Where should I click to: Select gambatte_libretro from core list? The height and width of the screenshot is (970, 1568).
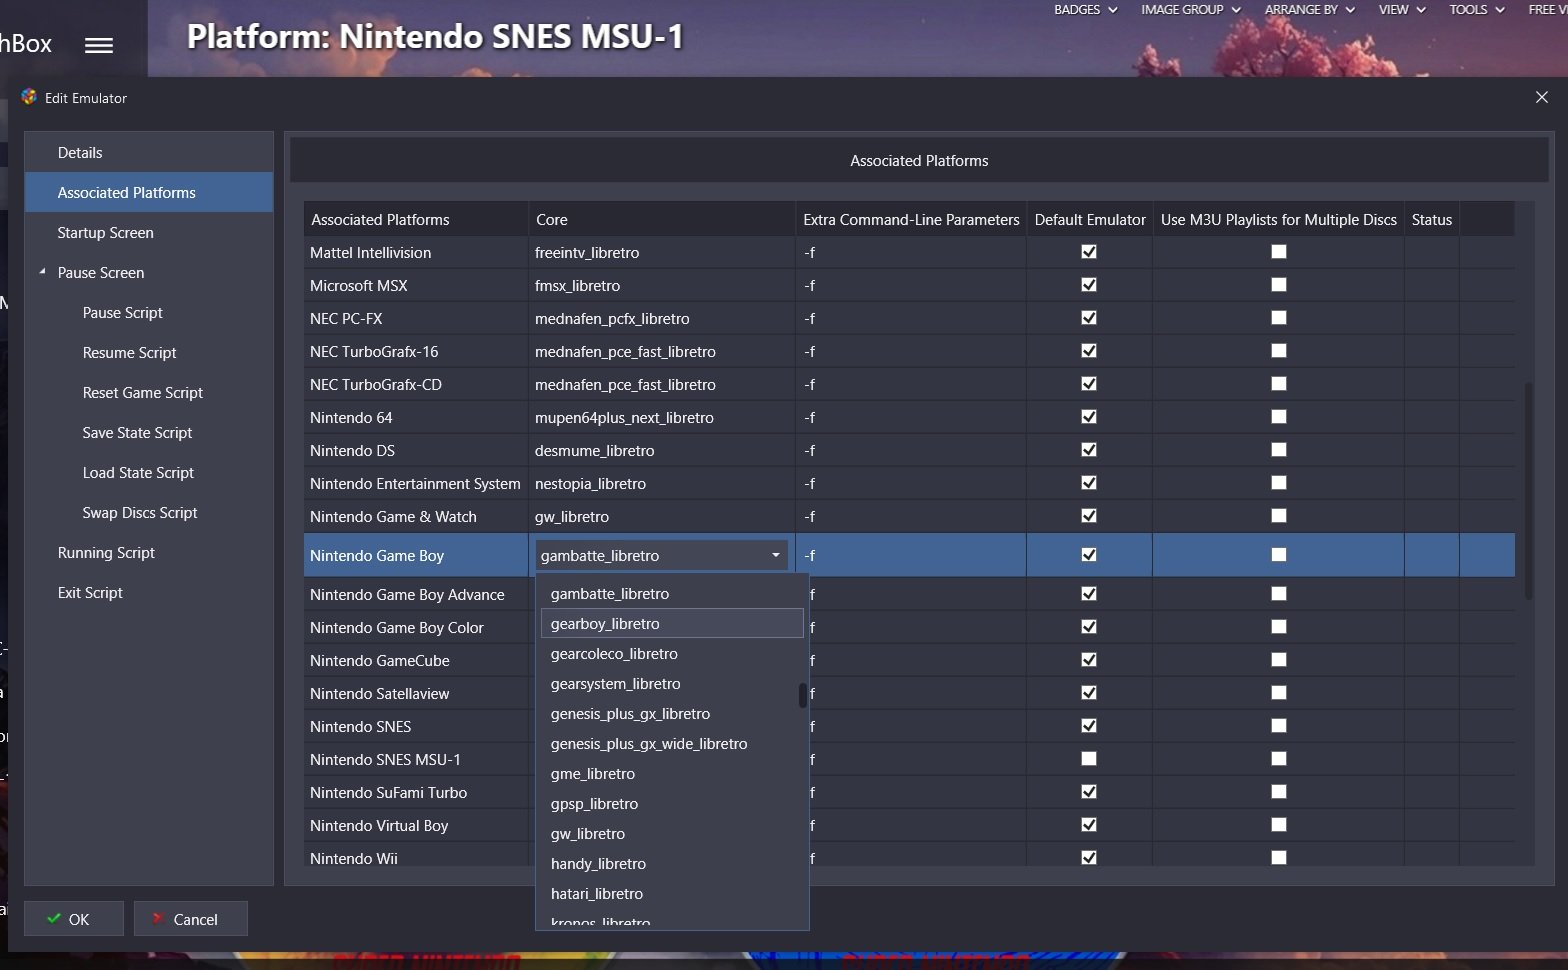tap(672, 593)
